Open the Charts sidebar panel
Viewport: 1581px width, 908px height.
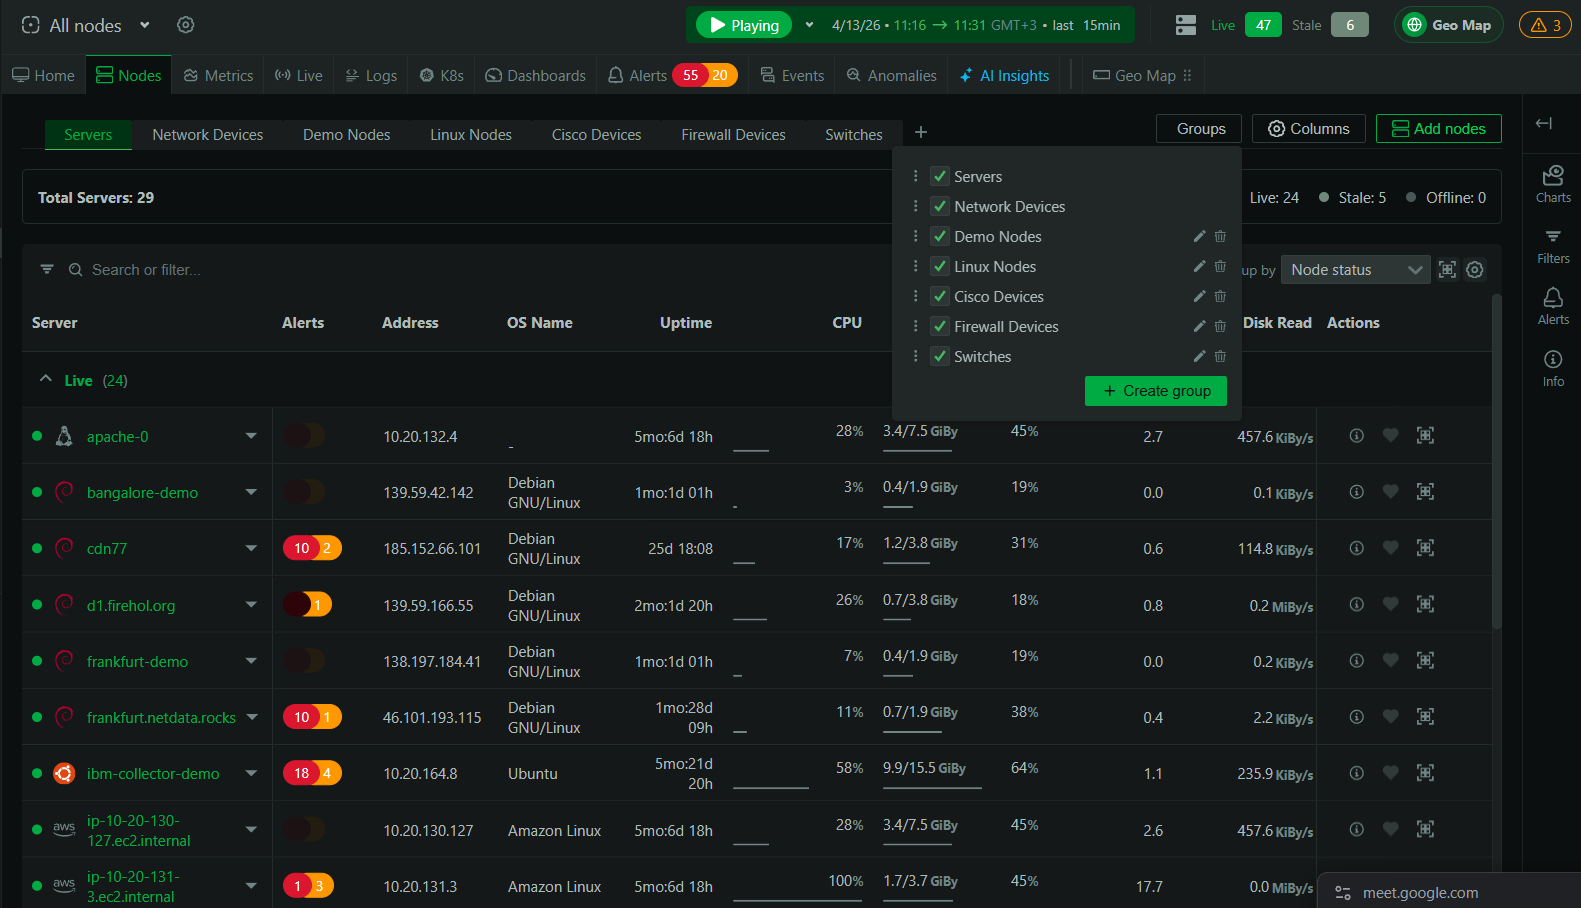coord(1552,184)
